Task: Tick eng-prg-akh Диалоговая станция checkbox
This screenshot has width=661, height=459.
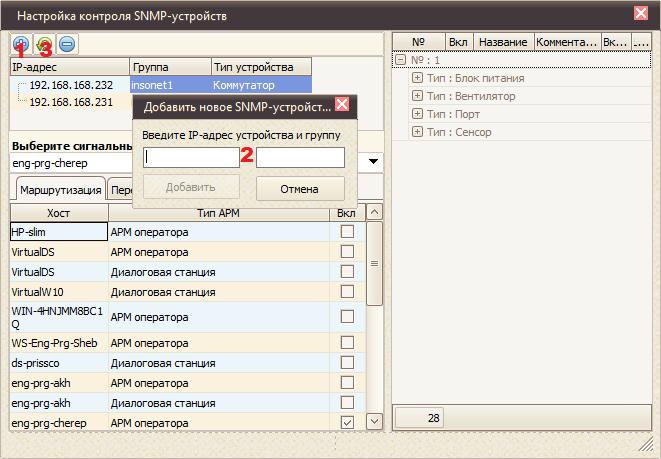Action: click(347, 403)
